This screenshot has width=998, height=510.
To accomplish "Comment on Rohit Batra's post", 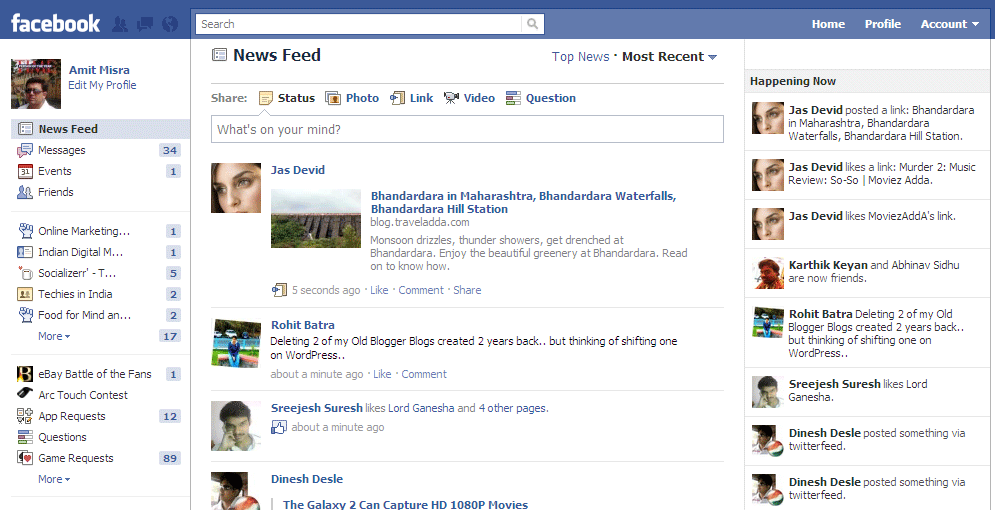I will coord(424,374).
